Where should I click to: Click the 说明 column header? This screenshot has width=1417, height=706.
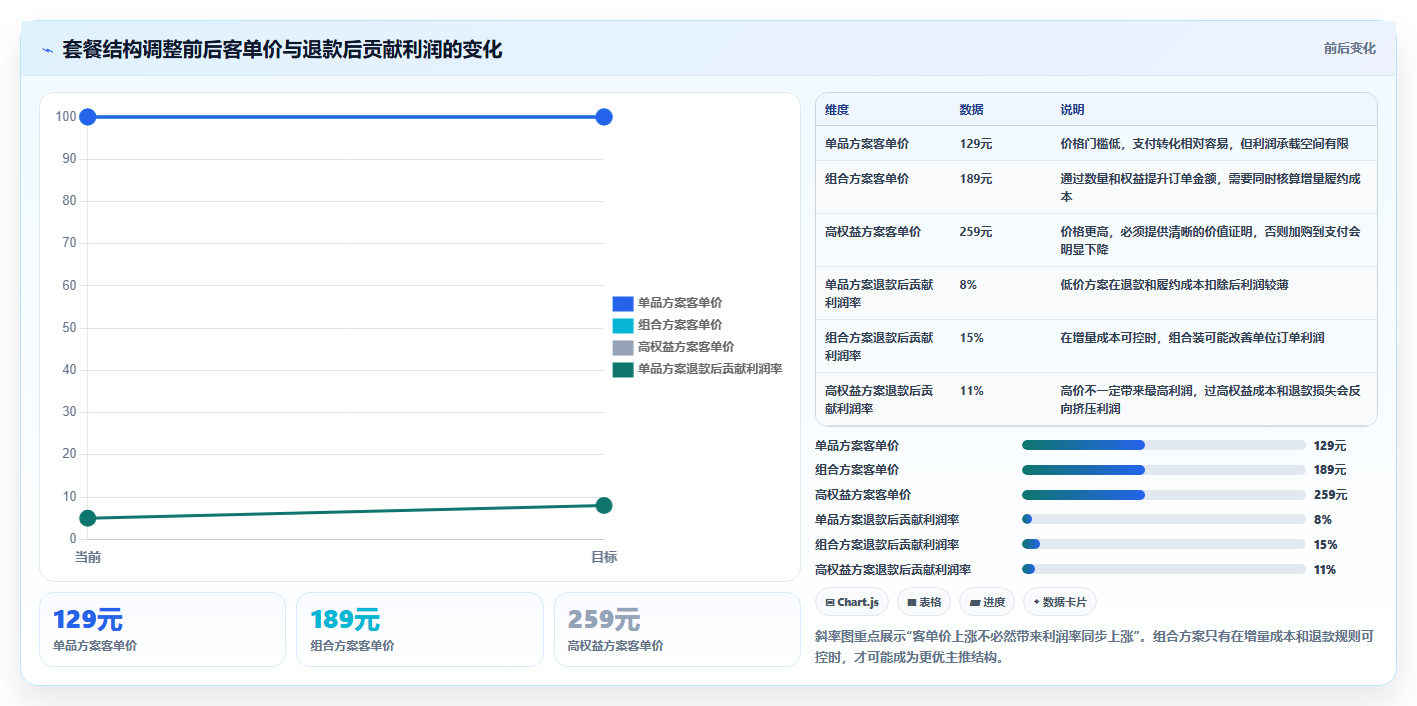[1072, 110]
